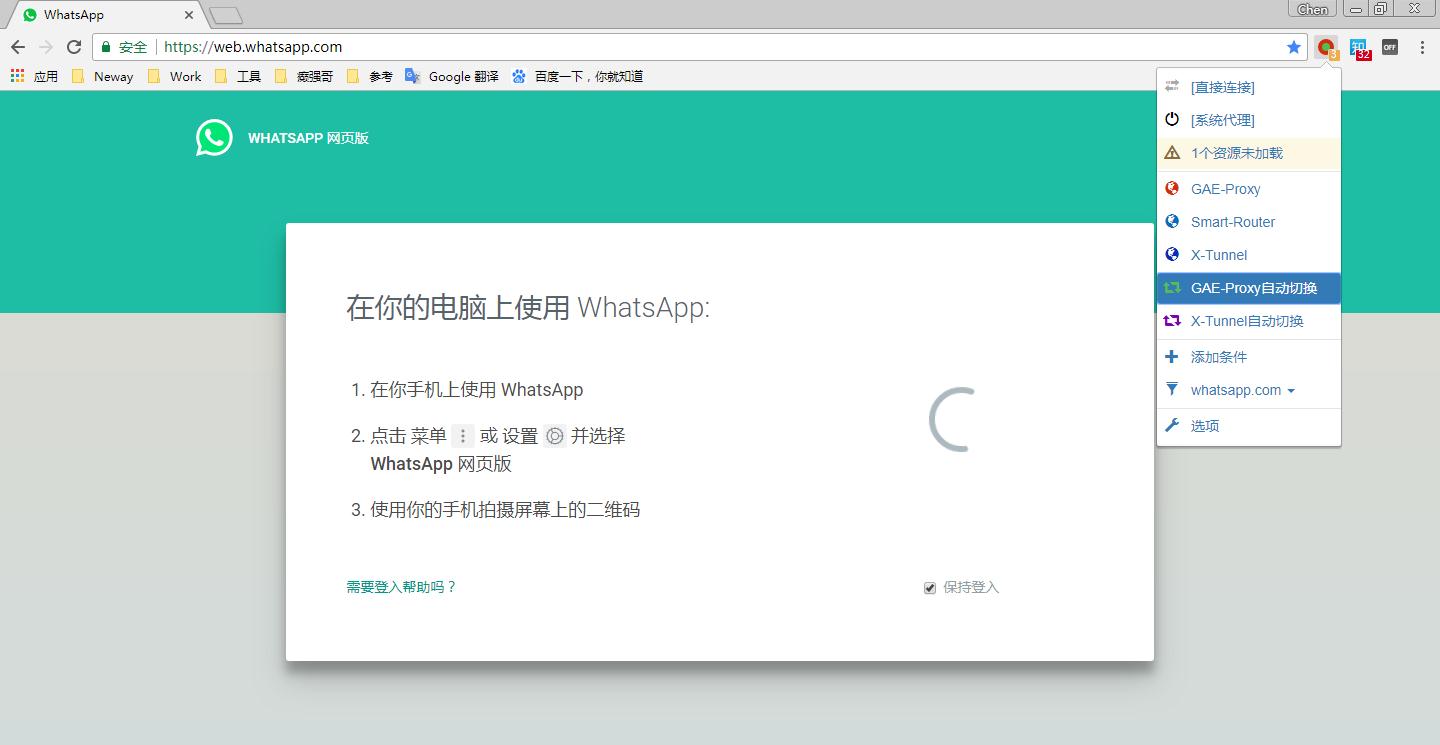Click 1个资源未加载 notice
This screenshot has height=745, width=1440.
tap(1248, 153)
